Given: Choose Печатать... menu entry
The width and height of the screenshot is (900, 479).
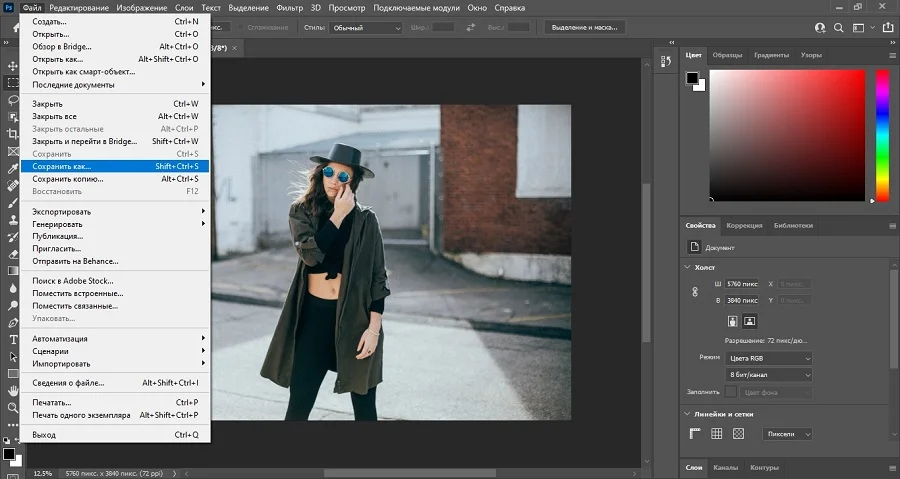Looking at the screenshot, I should tap(115, 402).
